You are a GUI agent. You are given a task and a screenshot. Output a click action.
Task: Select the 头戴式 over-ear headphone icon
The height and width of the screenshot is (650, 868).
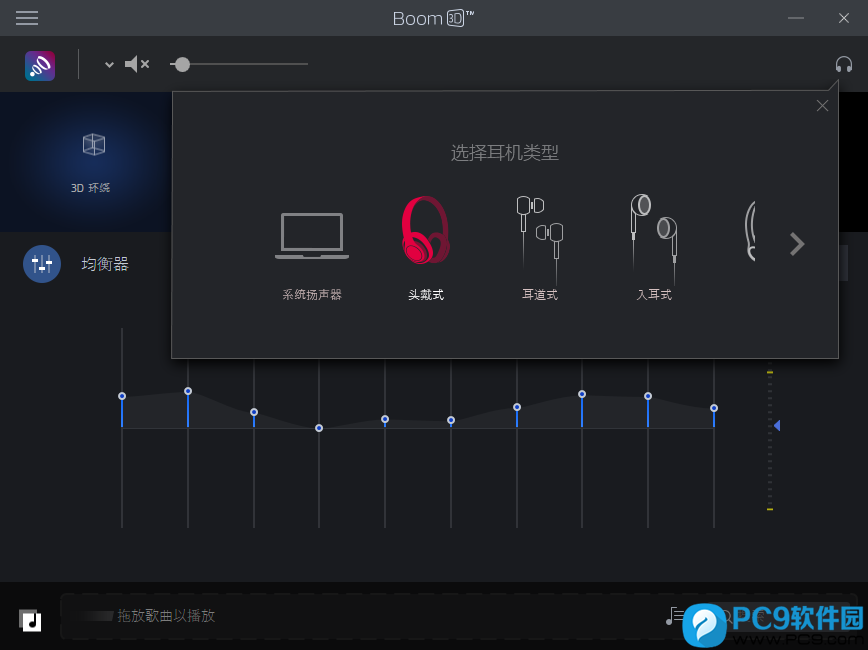425,231
